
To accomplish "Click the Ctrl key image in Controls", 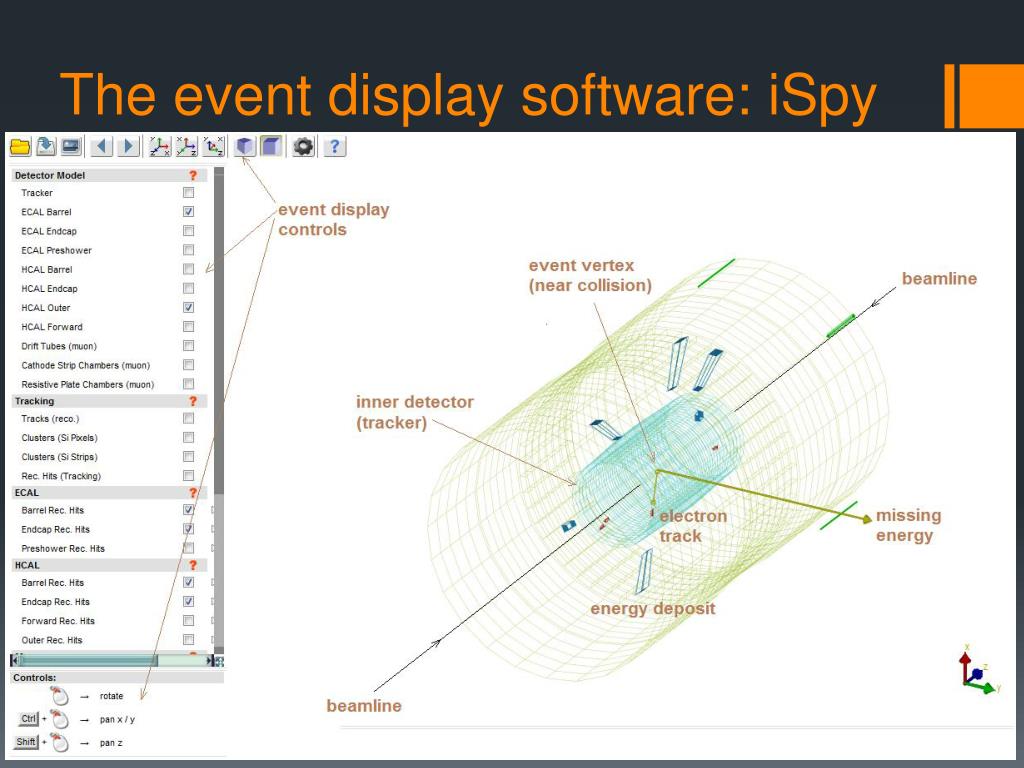I will 28,719.
